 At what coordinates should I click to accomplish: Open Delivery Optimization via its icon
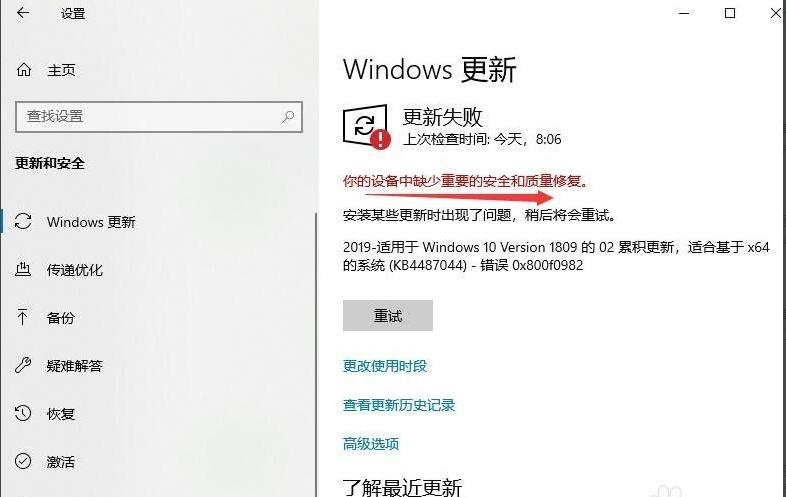[23, 269]
